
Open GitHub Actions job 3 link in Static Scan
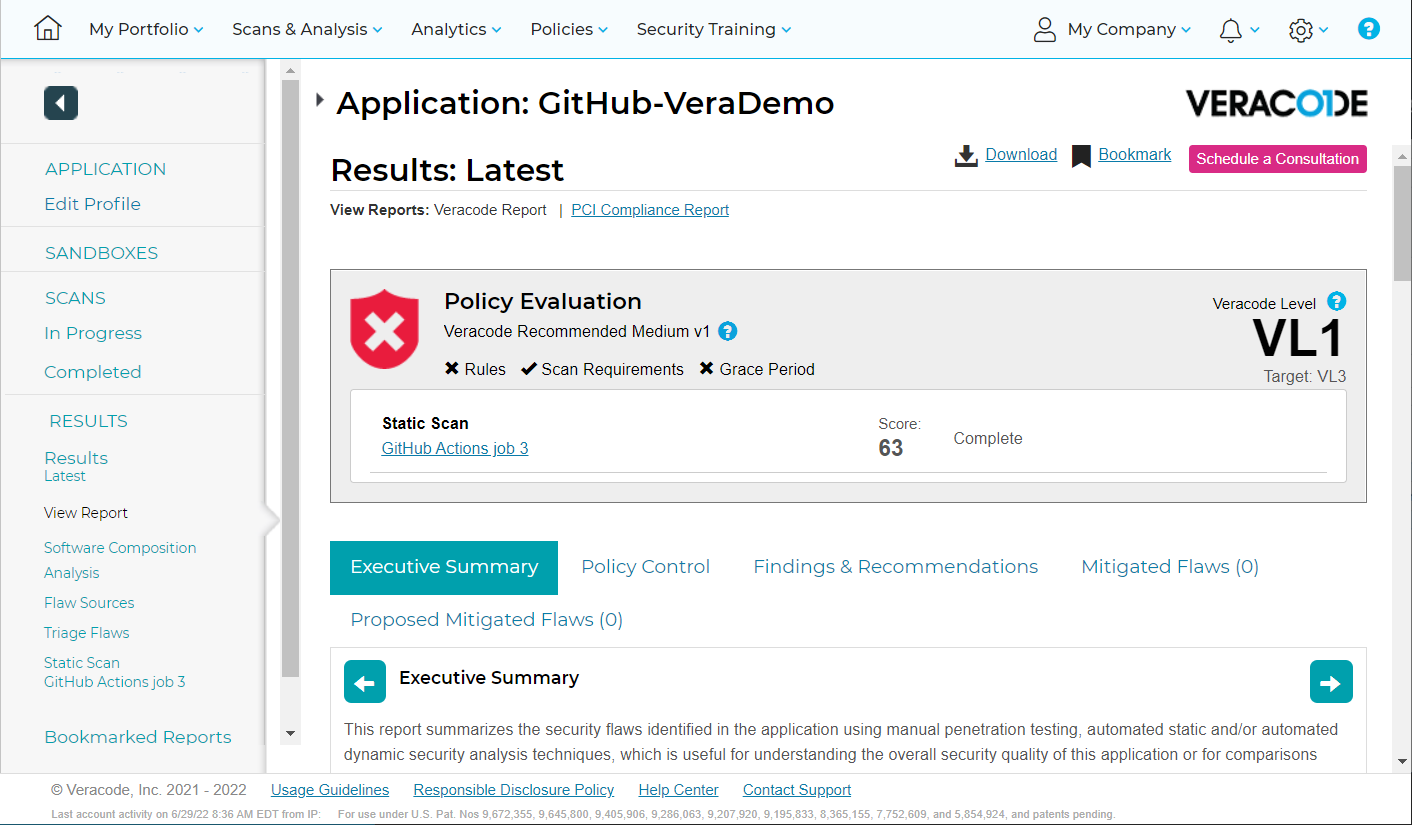455,448
